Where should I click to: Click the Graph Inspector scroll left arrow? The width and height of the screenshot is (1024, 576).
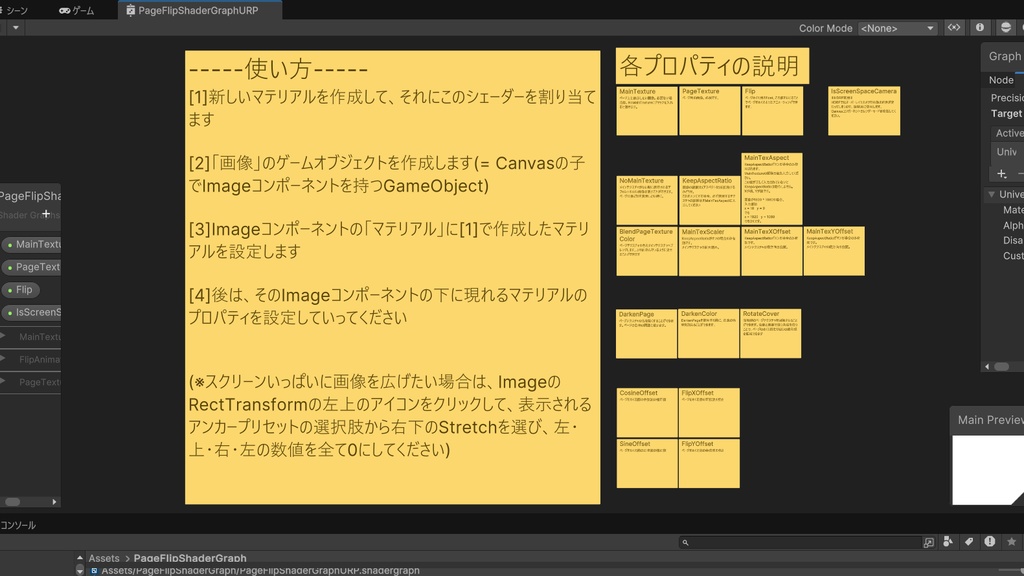click(987, 366)
